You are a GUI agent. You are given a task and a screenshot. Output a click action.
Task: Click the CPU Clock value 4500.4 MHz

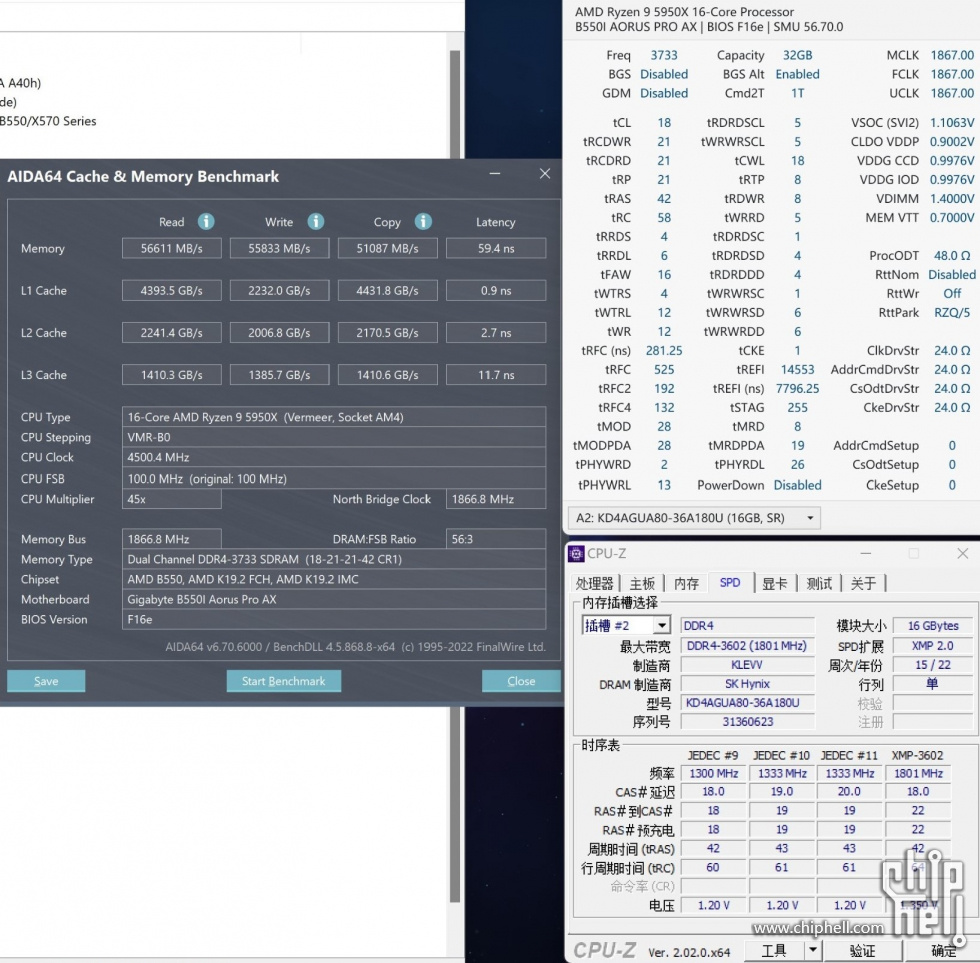[x=334, y=457]
